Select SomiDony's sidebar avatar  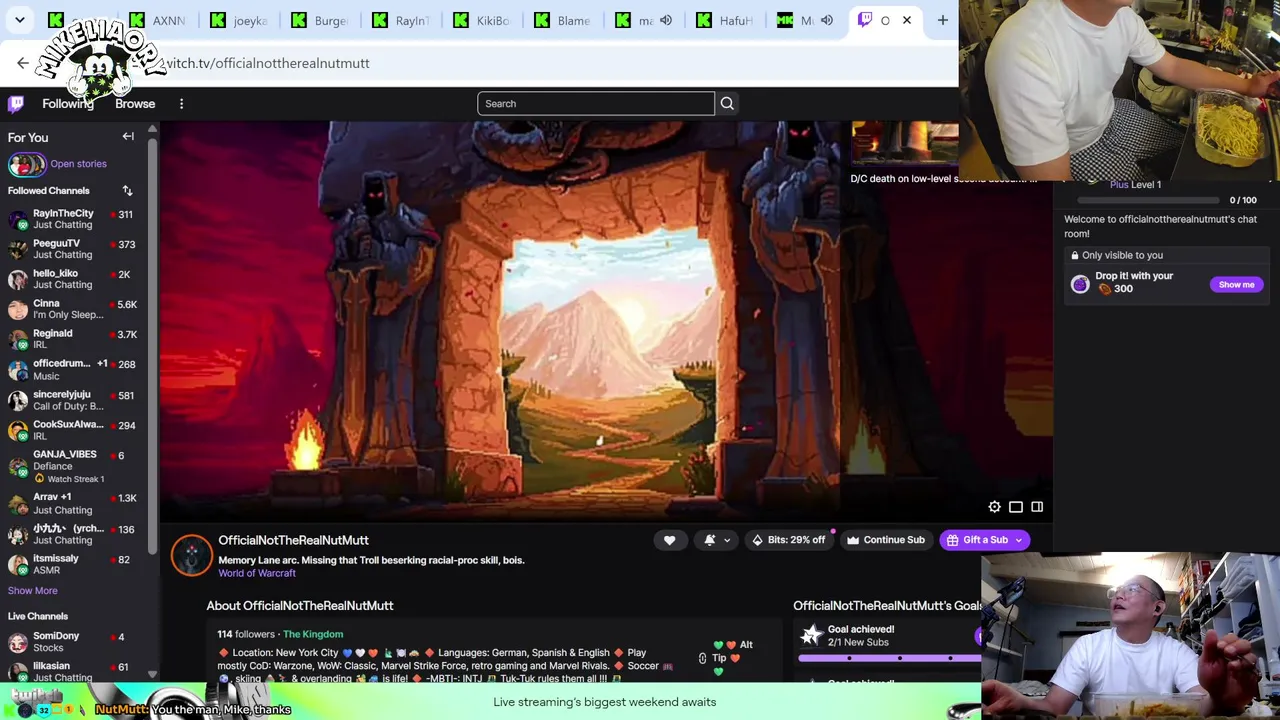[18, 642]
